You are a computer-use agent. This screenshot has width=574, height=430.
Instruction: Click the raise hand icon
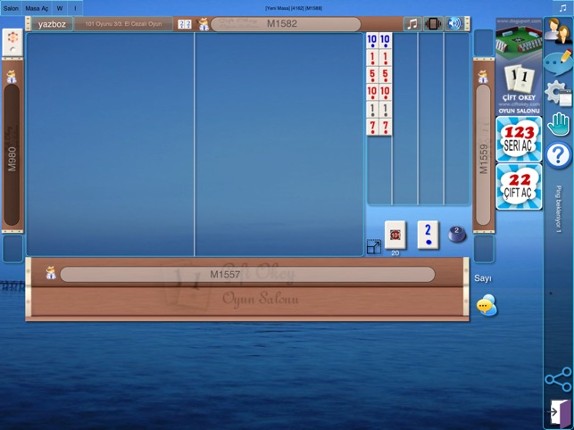pos(558,124)
